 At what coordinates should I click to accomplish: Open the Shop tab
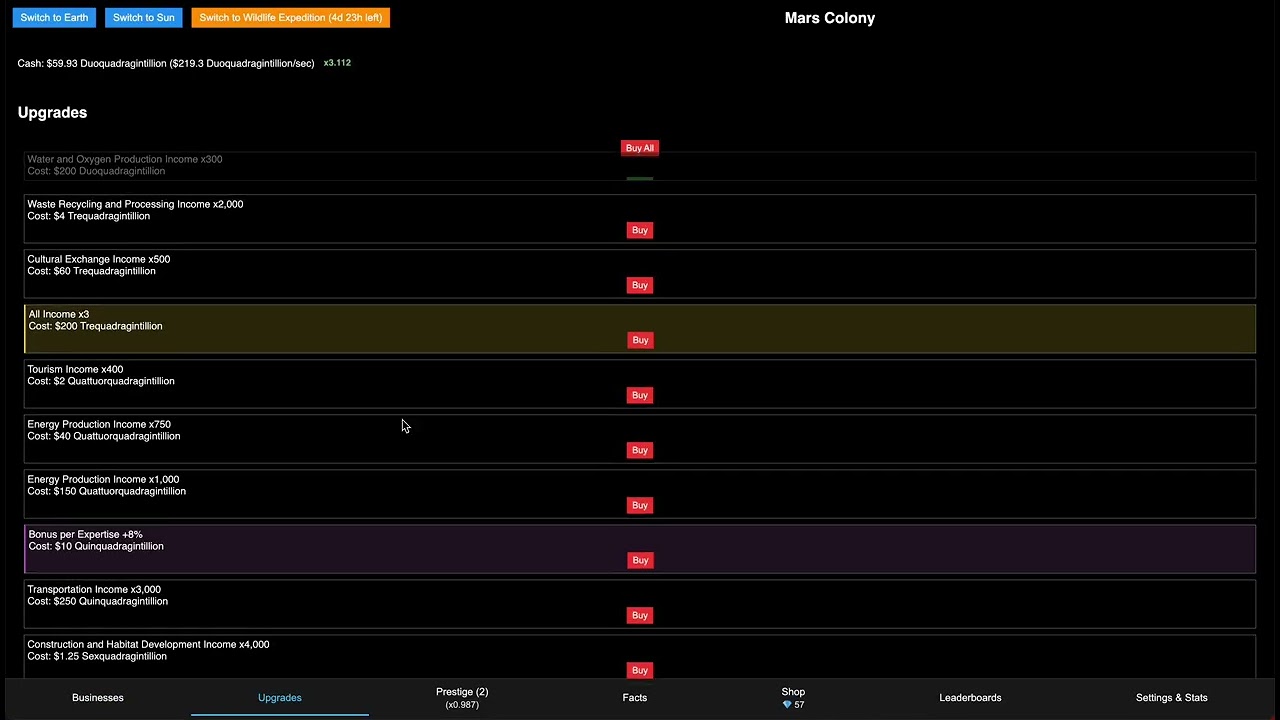point(793,697)
